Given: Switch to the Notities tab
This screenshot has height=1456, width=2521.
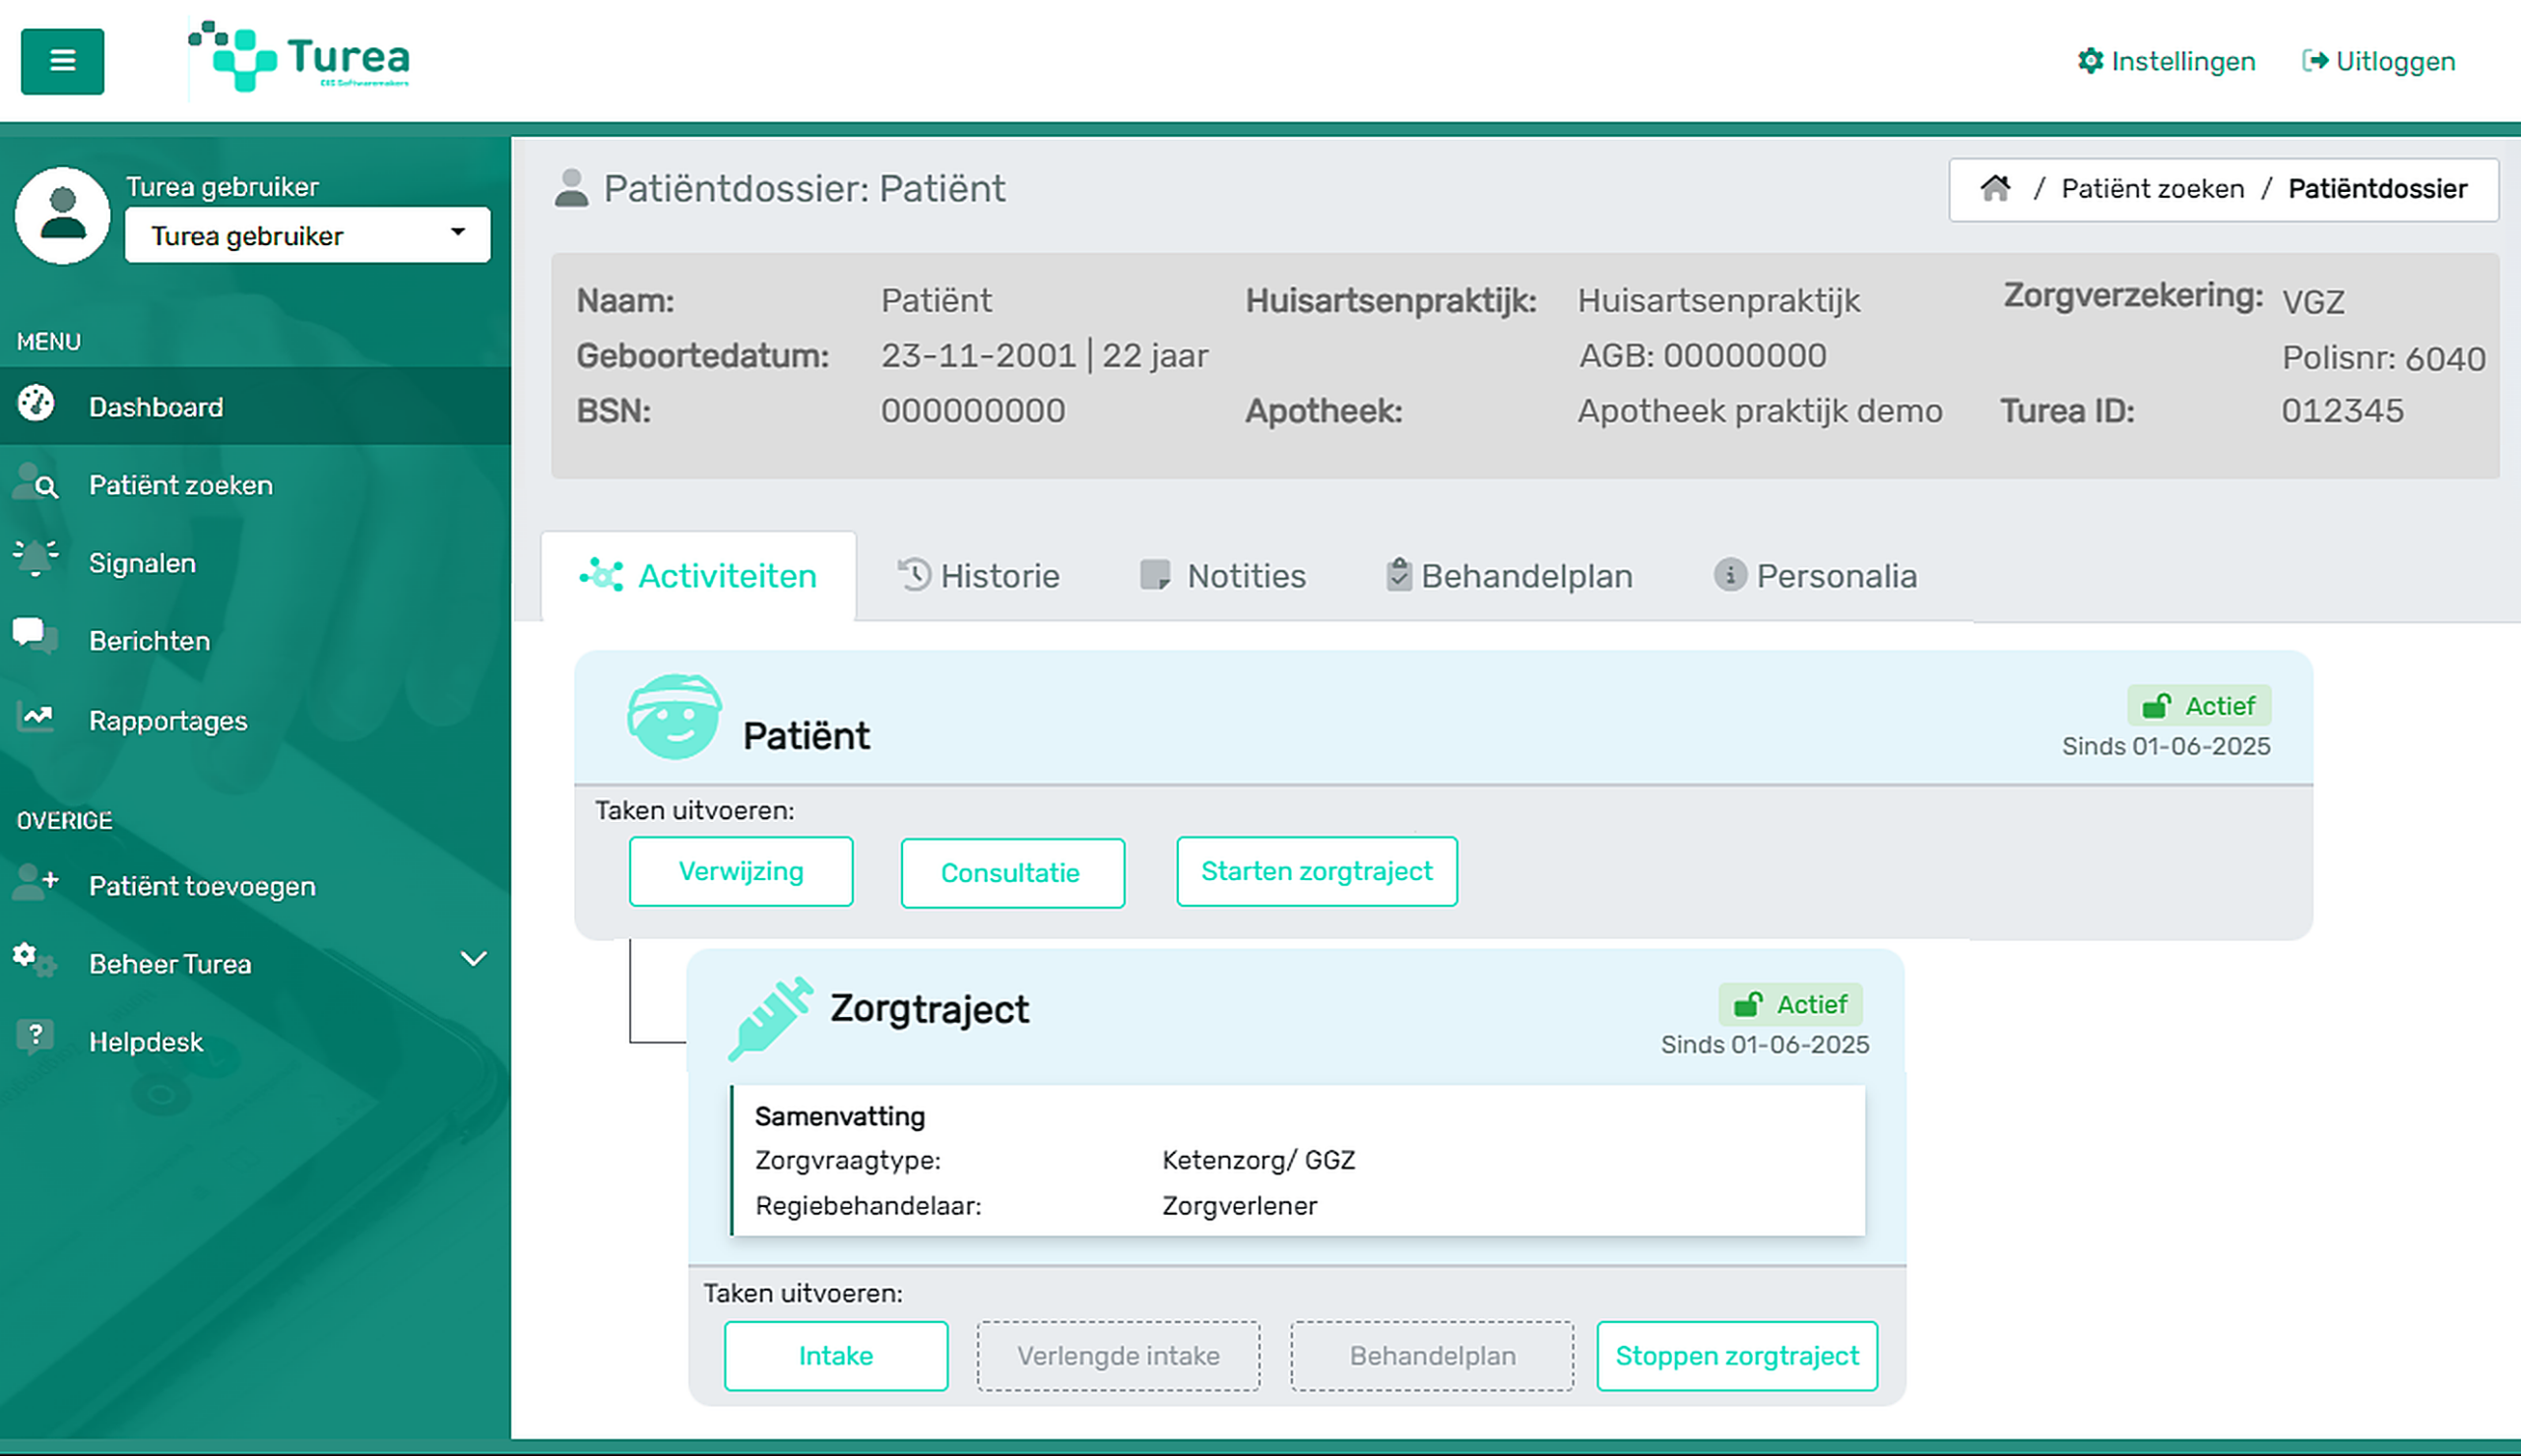Looking at the screenshot, I should tap(1222, 576).
